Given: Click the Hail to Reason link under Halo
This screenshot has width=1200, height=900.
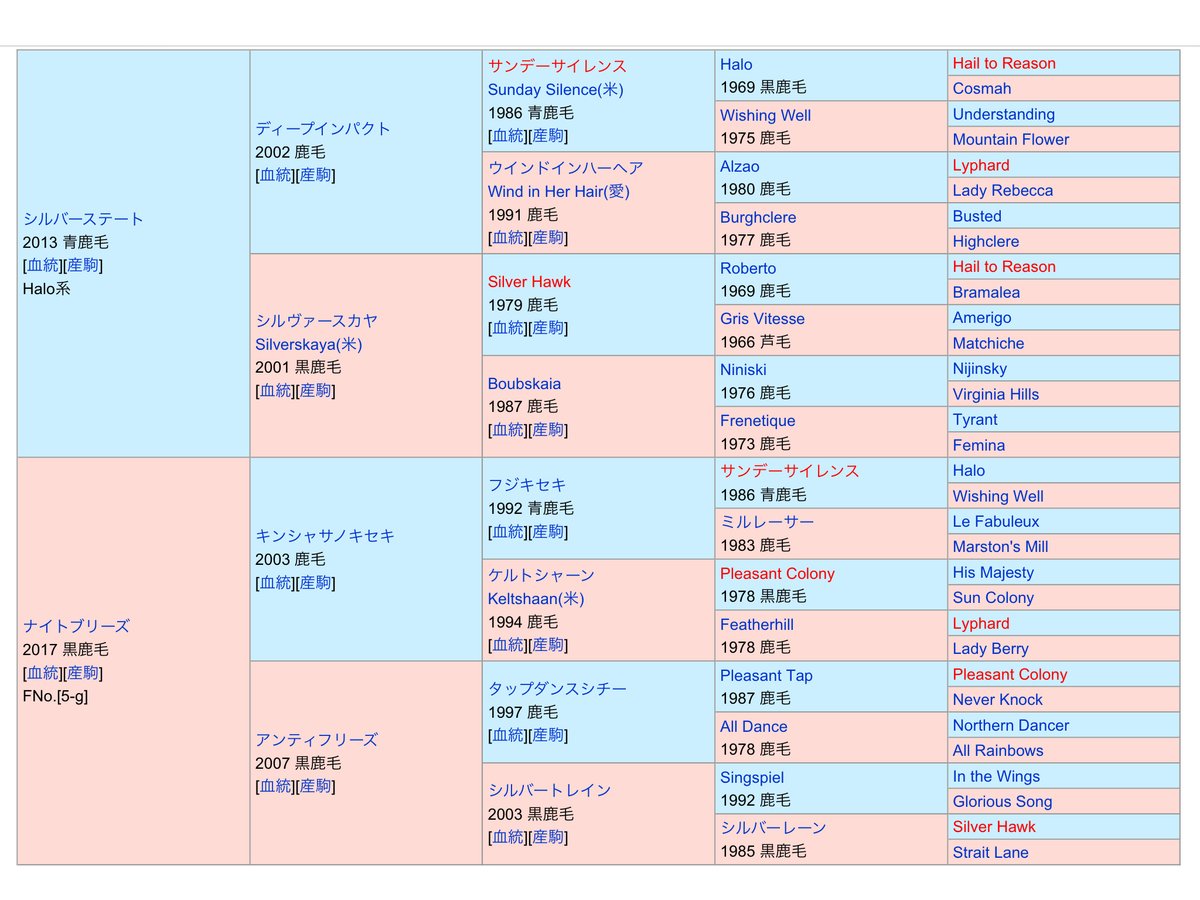Looking at the screenshot, I should coord(1004,63).
